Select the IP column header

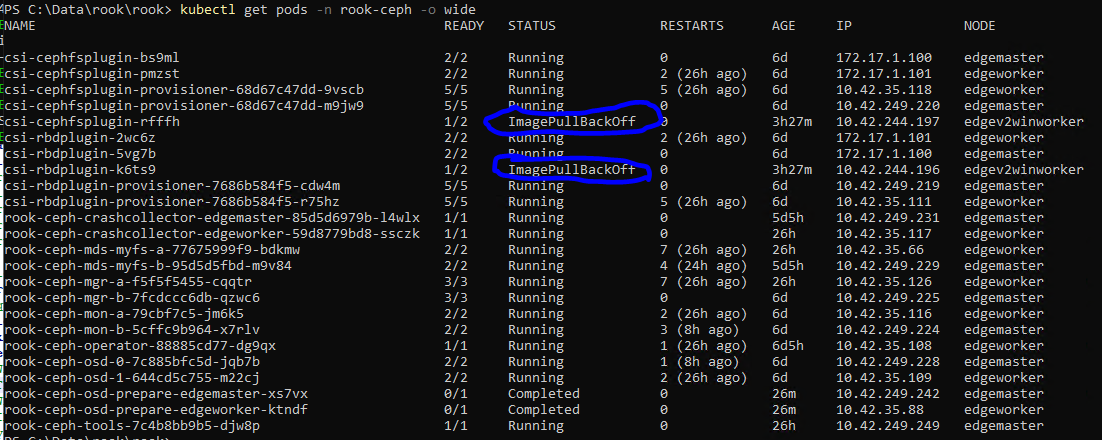(844, 26)
